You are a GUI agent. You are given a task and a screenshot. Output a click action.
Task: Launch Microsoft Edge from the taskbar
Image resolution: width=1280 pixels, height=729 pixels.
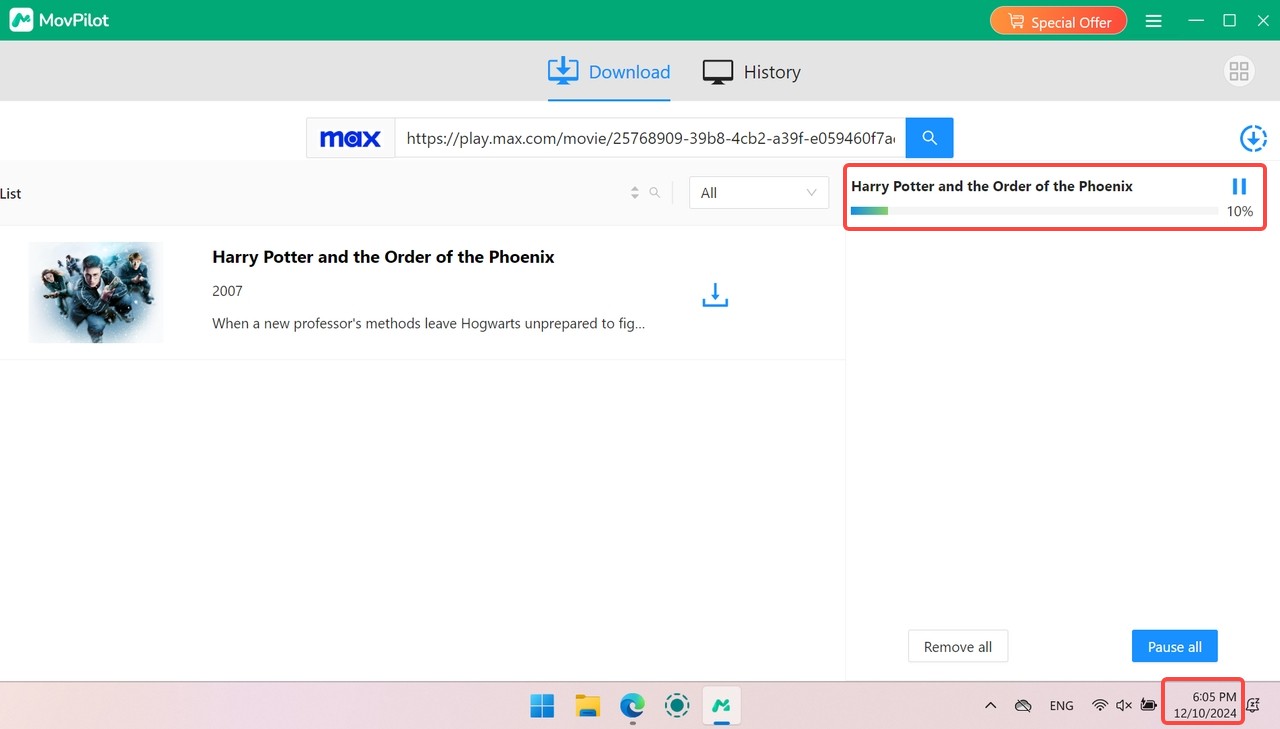pyautogui.click(x=632, y=706)
